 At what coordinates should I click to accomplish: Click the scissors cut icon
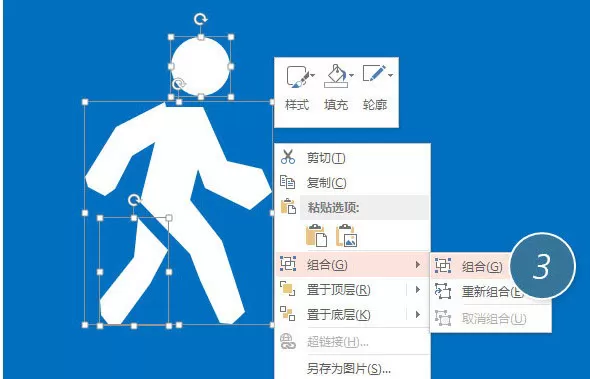(x=288, y=157)
